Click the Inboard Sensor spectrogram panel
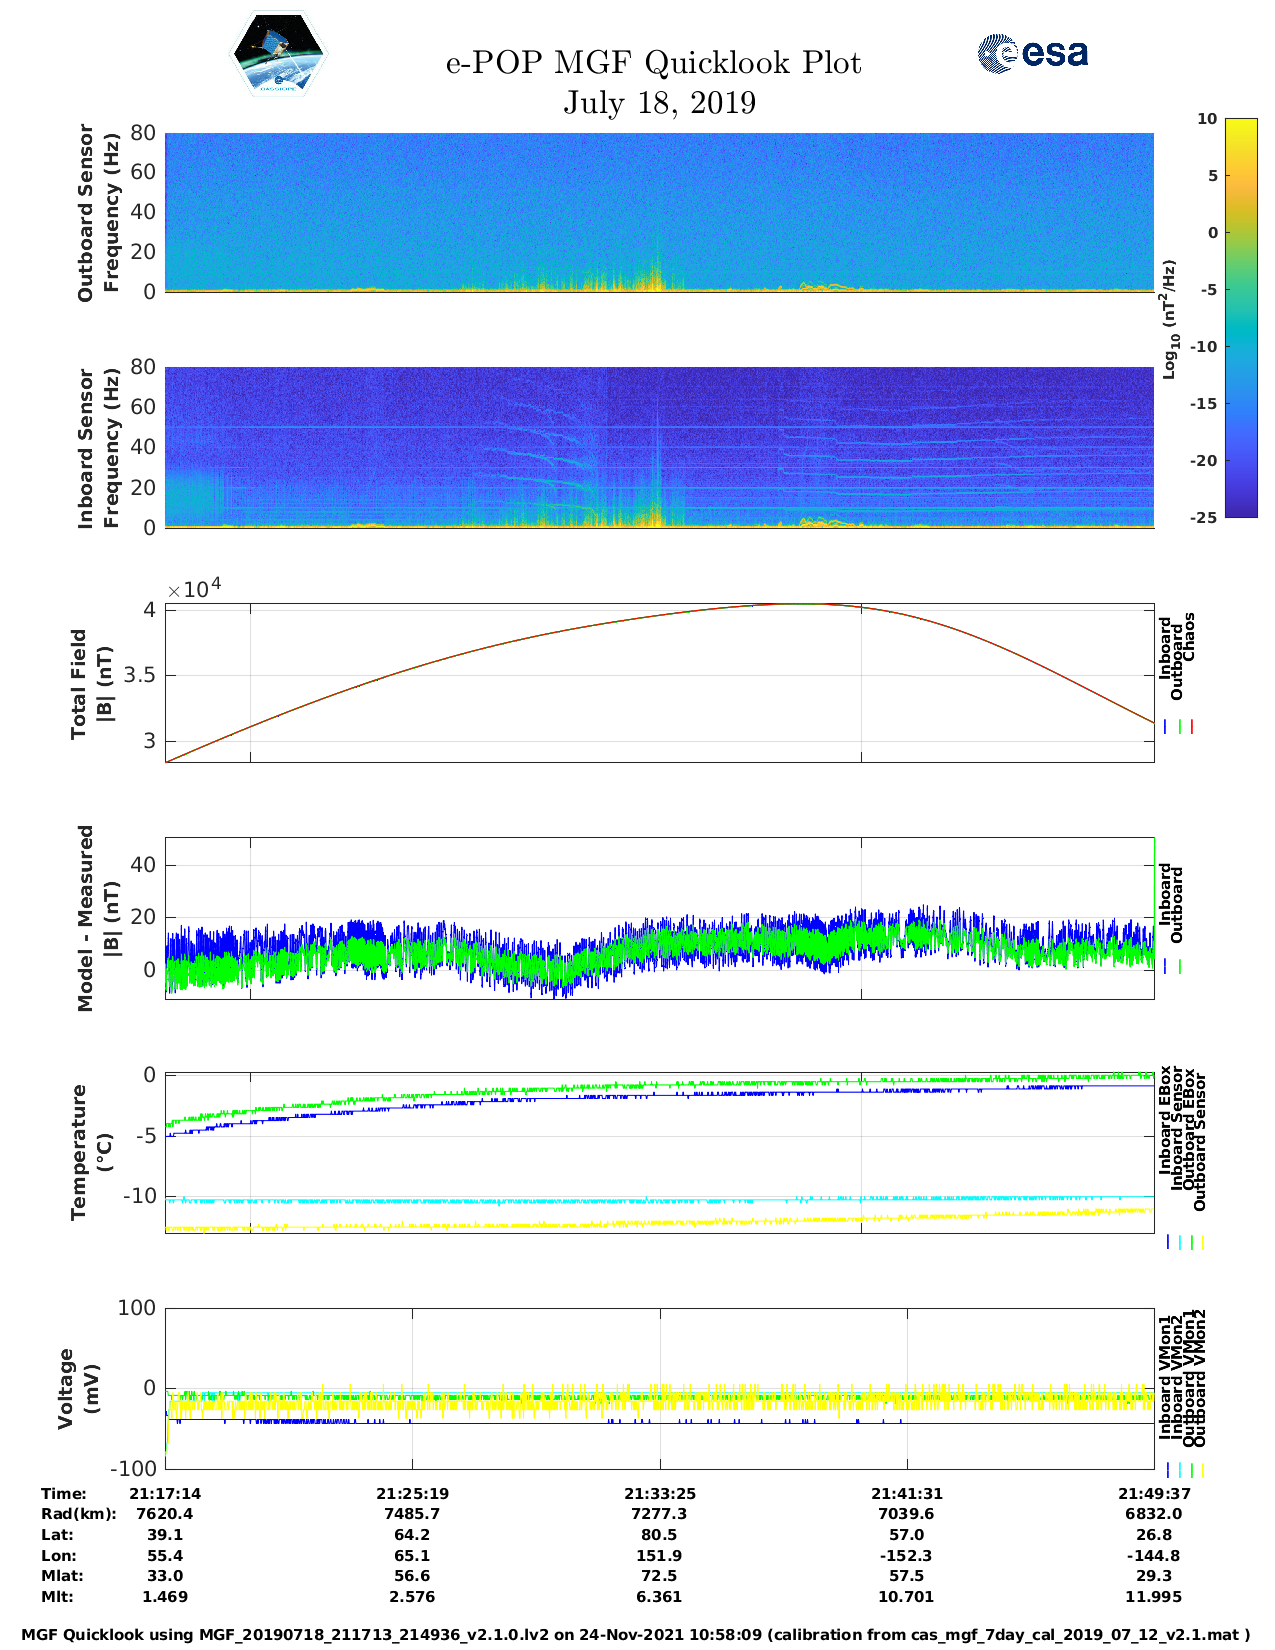Viewport: 1275px width, 1650px height. [659, 446]
